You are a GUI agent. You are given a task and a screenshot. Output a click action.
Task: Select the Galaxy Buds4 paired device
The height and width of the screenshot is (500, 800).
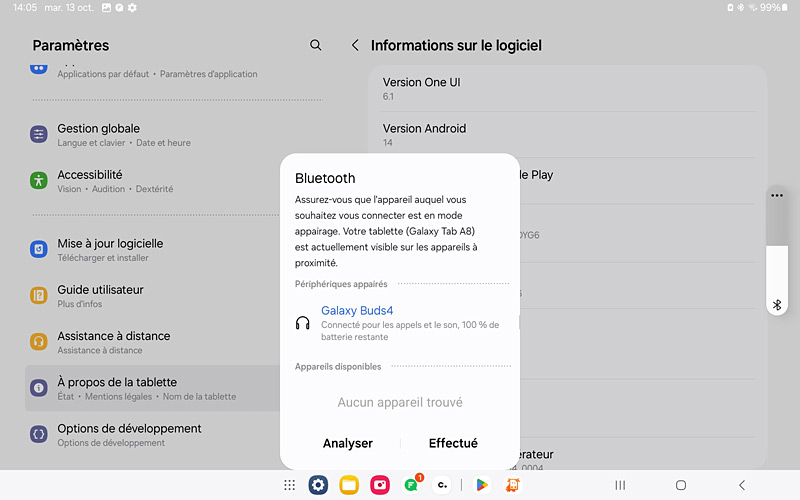[x=400, y=323]
